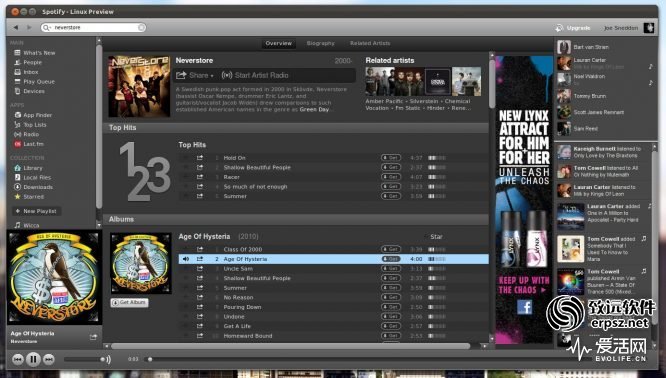Click speaker icon on Age Of Hysteria row
This screenshot has height=378, width=666.
pyautogui.click(x=186, y=259)
